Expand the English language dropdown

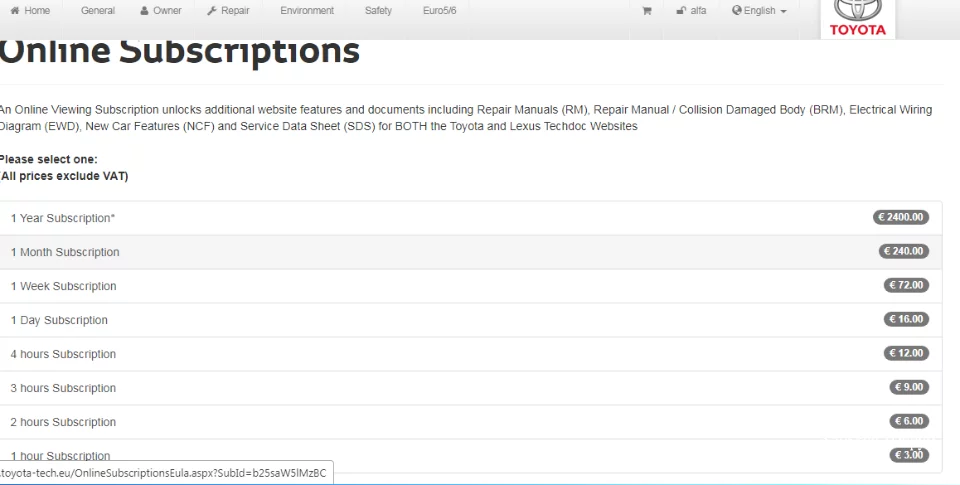click(x=759, y=10)
